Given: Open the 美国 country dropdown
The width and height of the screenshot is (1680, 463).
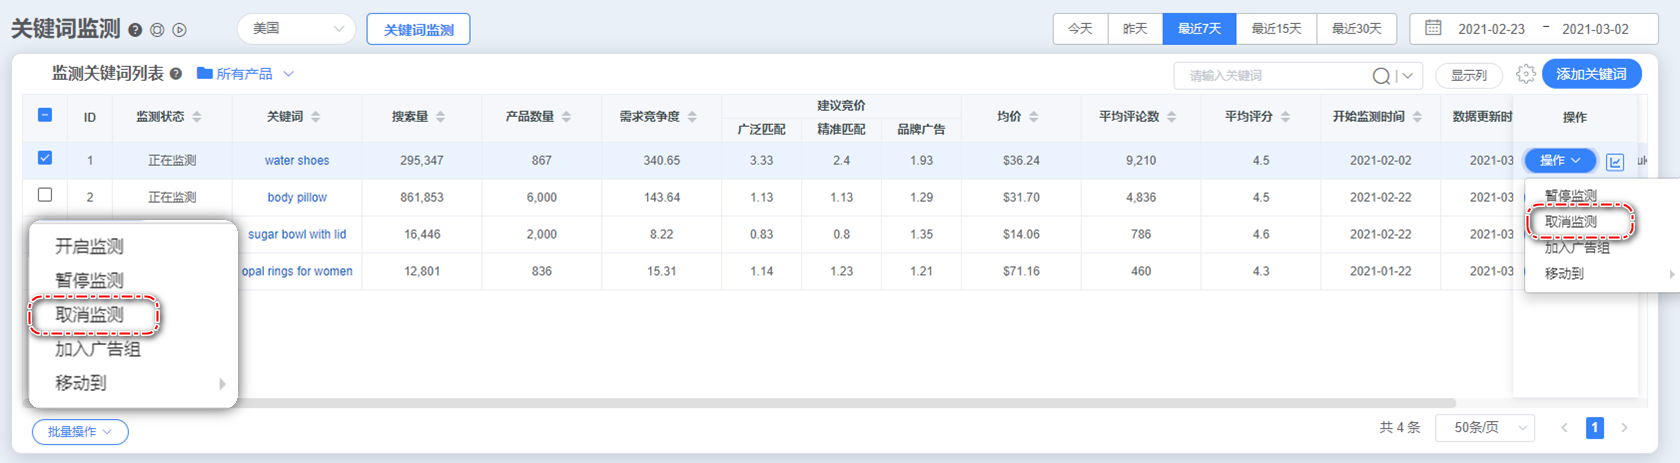Looking at the screenshot, I should 297,29.
